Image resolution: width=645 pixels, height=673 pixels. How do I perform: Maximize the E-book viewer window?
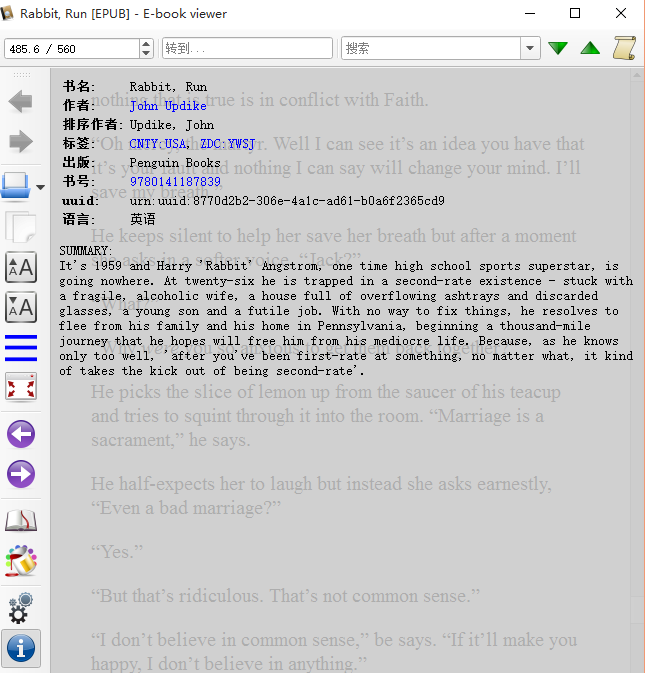(x=575, y=13)
